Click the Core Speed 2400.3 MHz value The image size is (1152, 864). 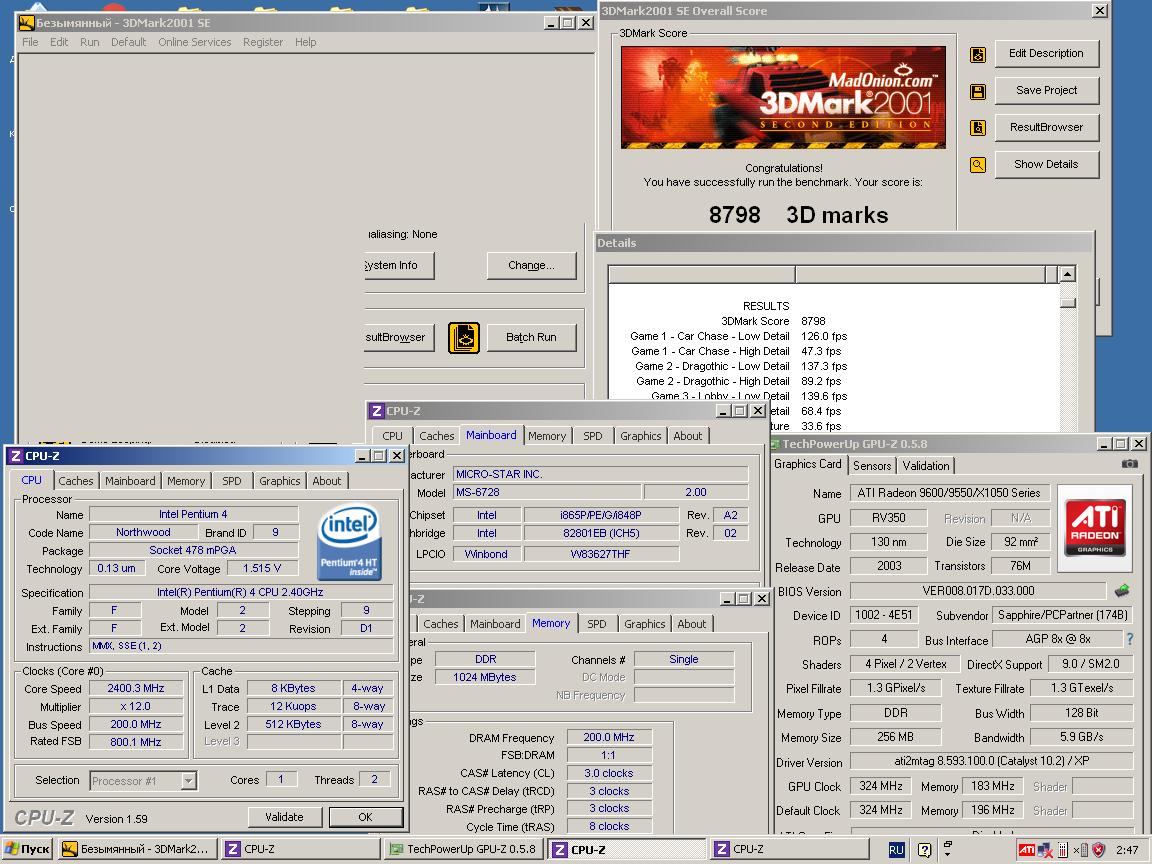pyautogui.click(x=136, y=688)
